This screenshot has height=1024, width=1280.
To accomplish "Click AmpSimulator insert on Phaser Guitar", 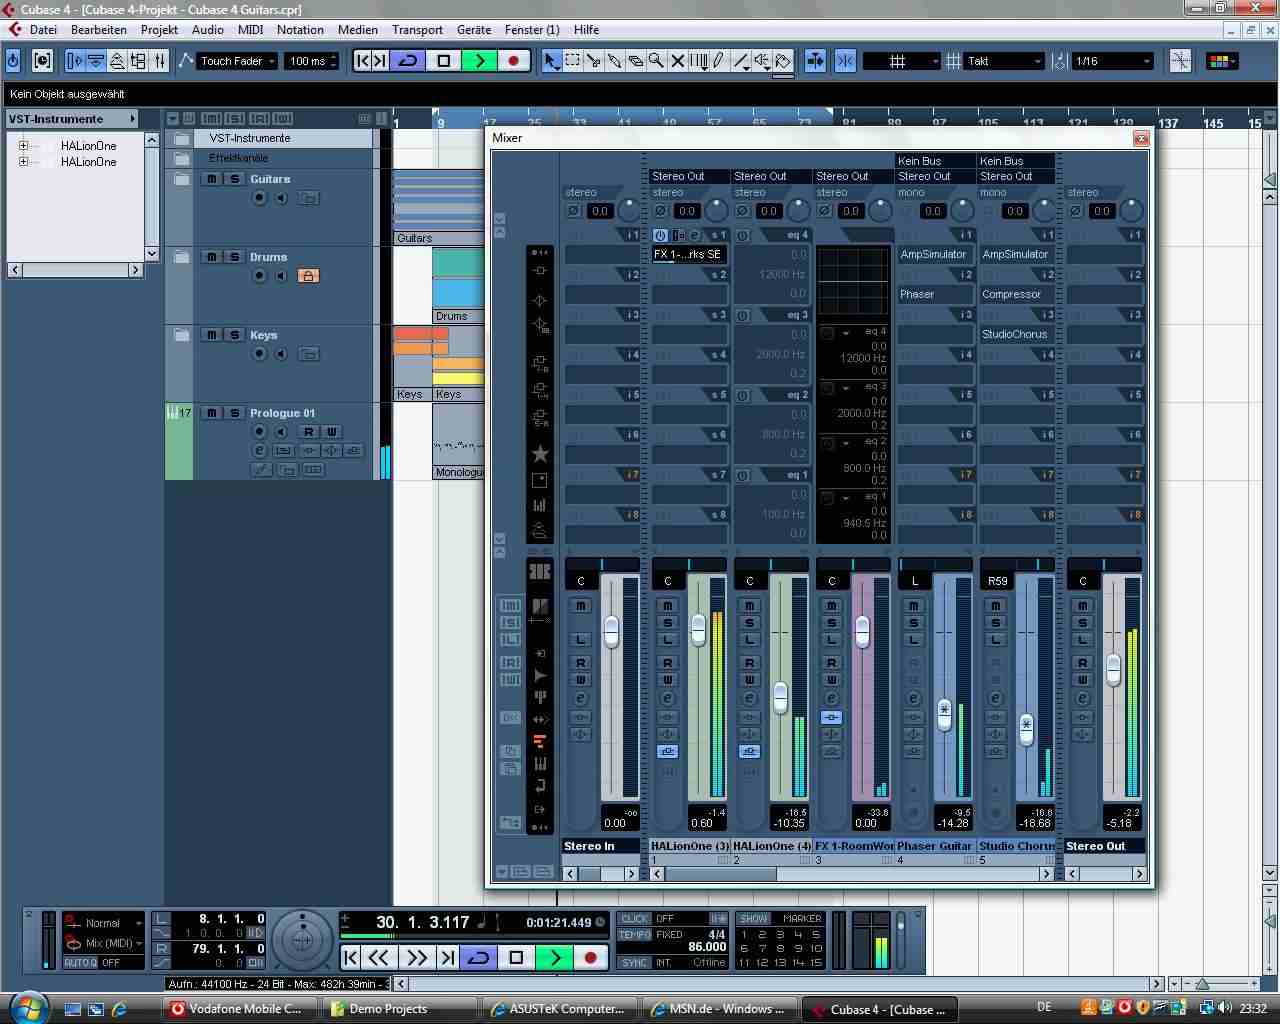I will point(935,254).
